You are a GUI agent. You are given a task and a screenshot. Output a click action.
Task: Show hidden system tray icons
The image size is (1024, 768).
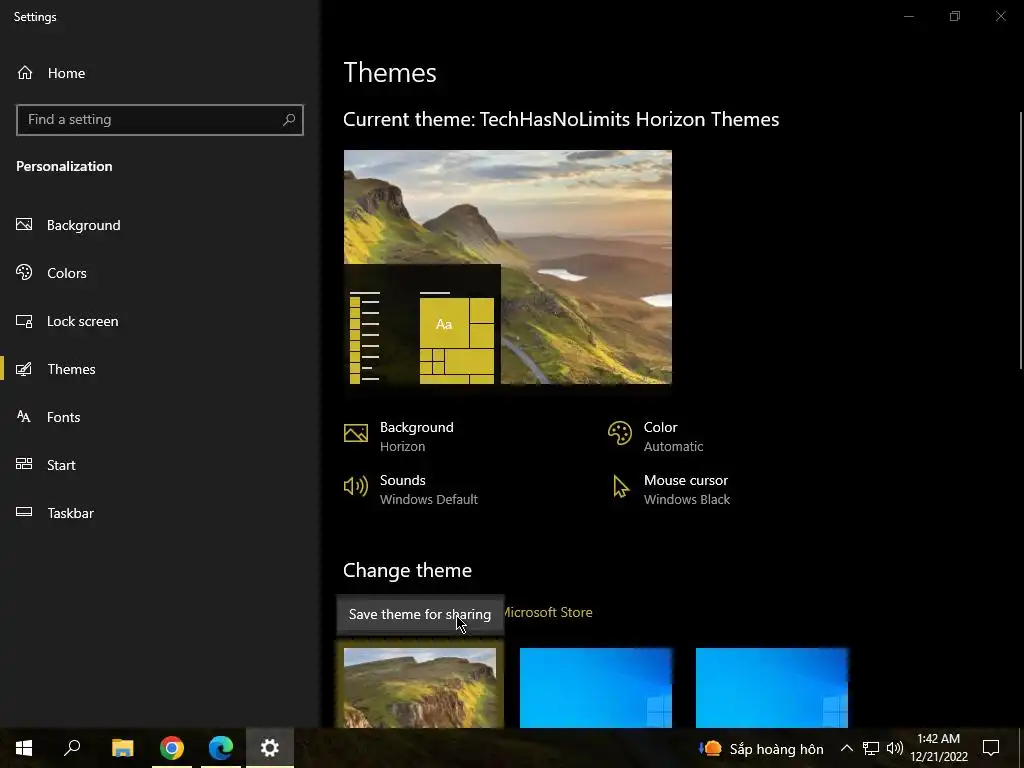point(846,748)
